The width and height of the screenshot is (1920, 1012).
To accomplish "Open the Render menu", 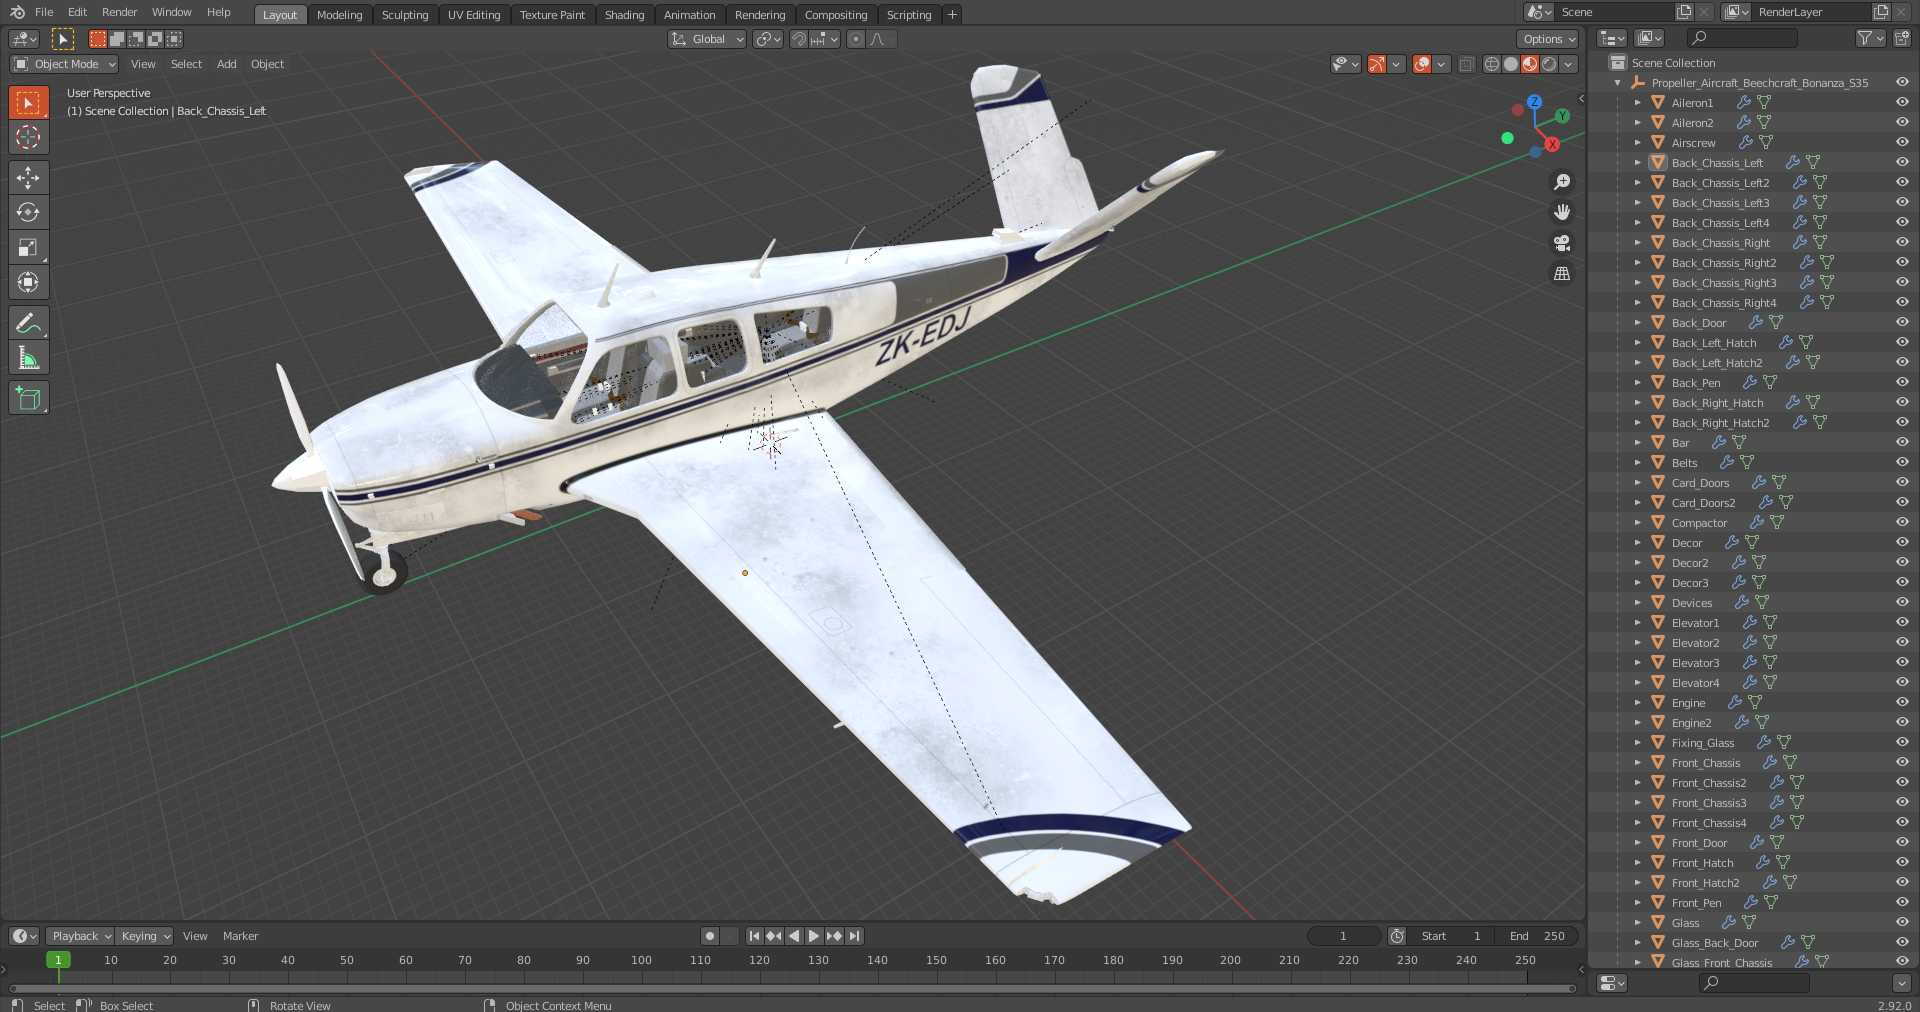I will [x=120, y=12].
